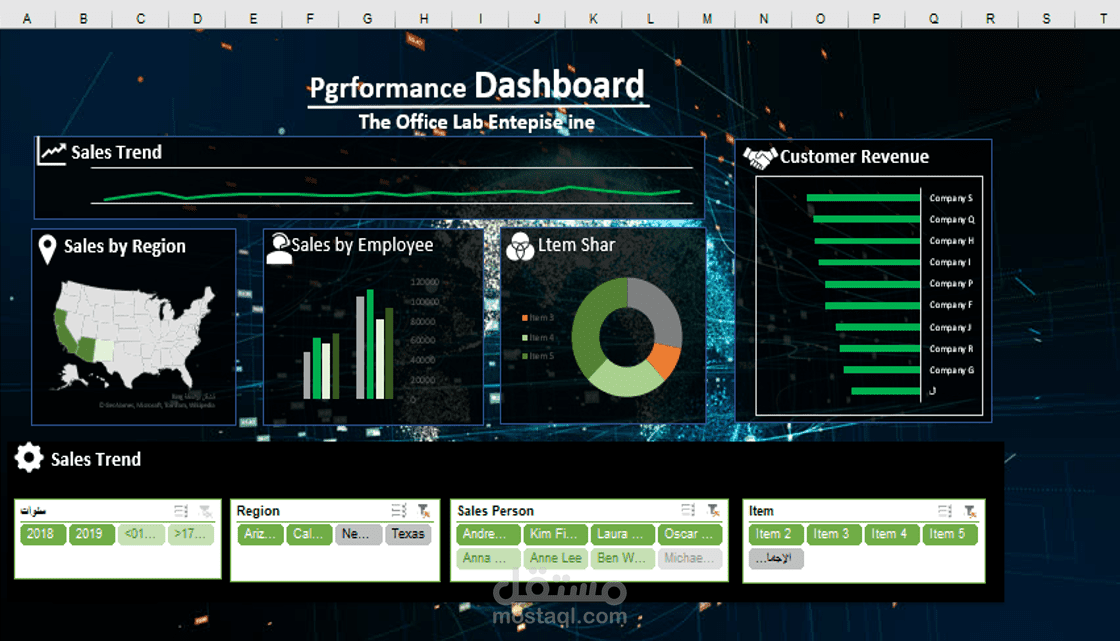Clear filter on the Item slicer

click(970, 511)
